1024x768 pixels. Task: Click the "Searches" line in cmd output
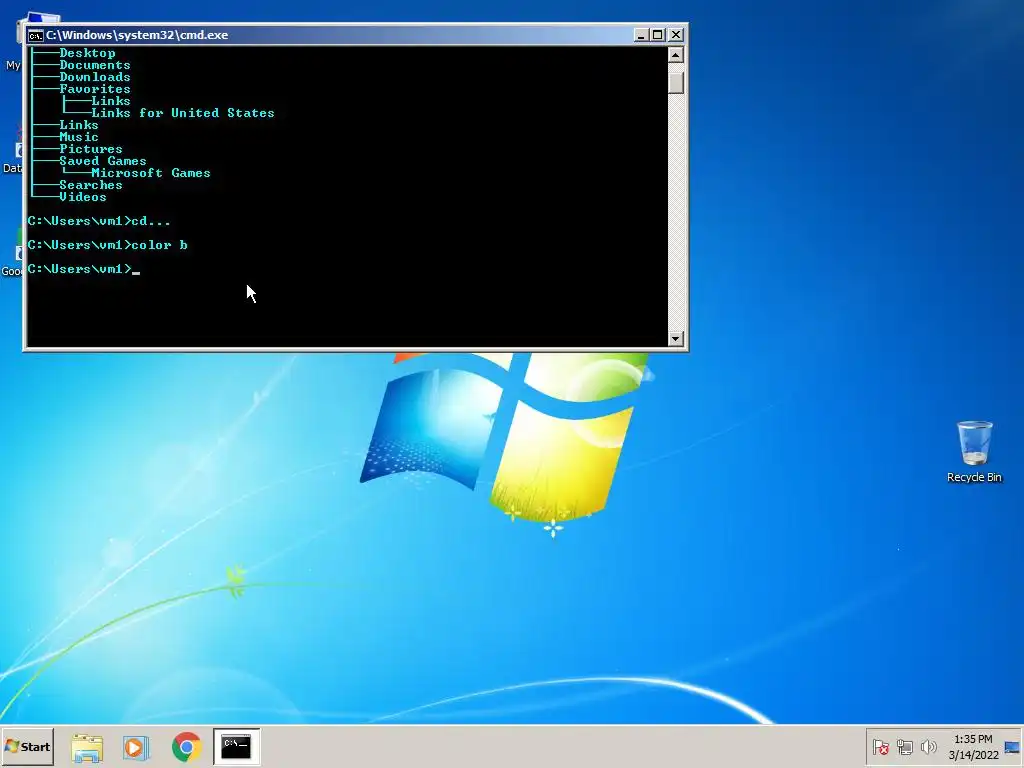(x=91, y=185)
